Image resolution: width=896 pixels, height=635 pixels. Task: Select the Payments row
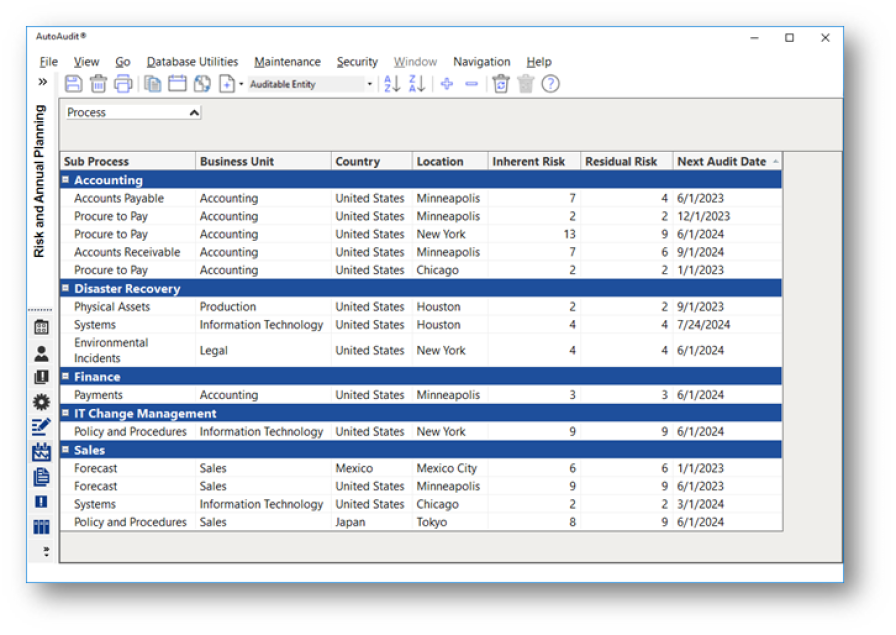421,395
